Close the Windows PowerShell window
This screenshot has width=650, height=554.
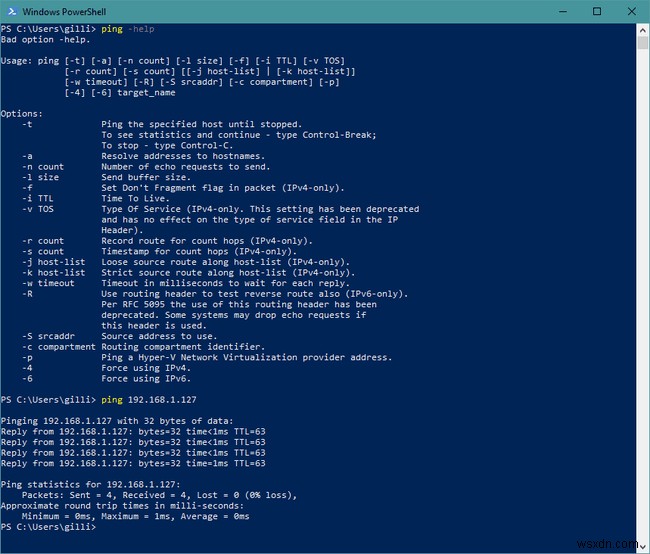632,12
